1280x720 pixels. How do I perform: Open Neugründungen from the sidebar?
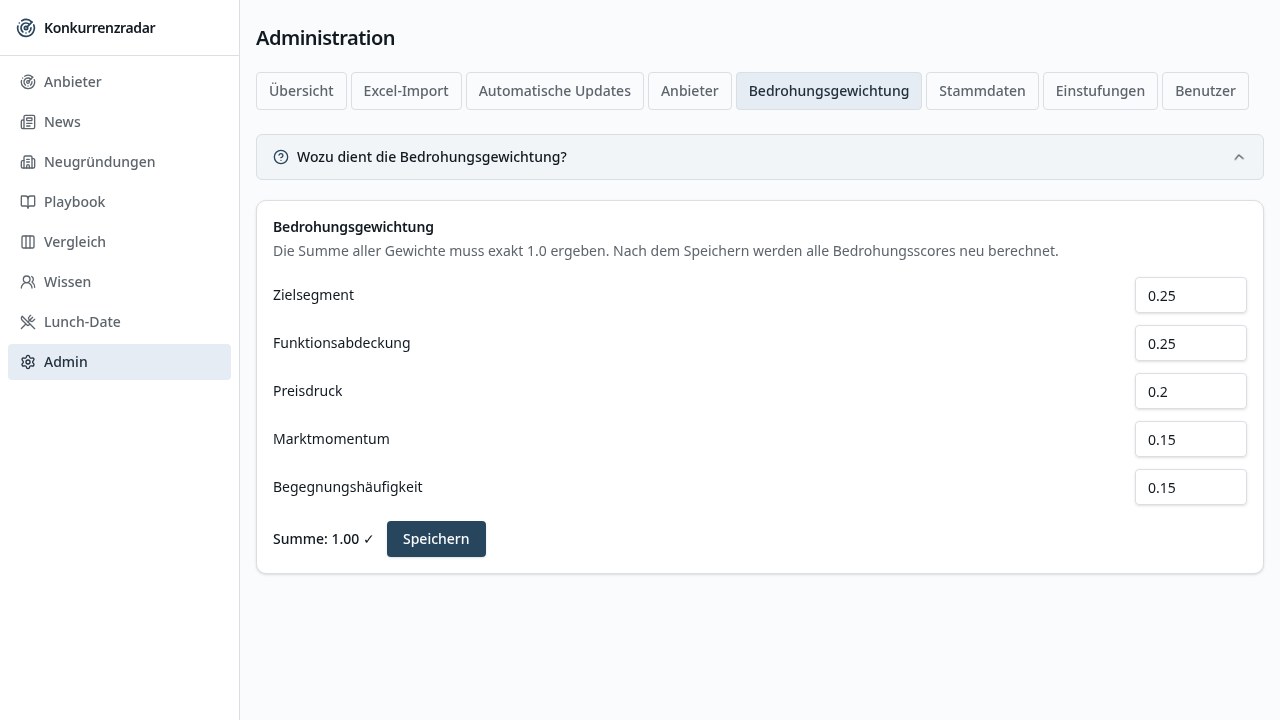pos(119,162)
